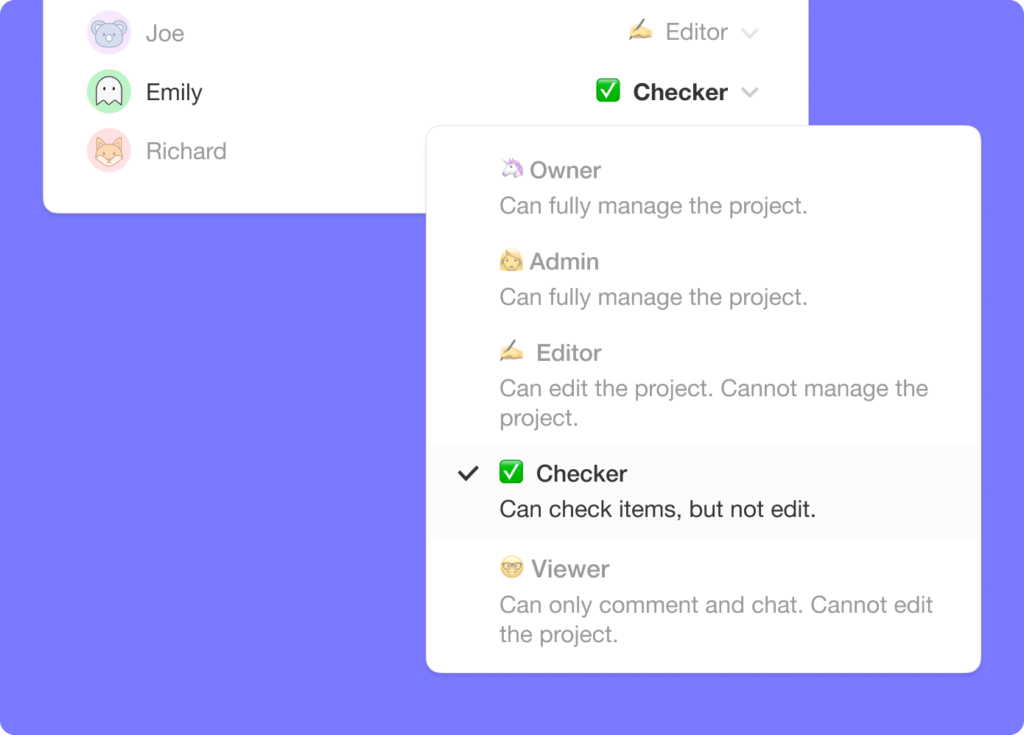Viewport: 1024px width, 735px height.
Task: Click the glasses emoji next to Viewer option
Action: pos(512,568)
